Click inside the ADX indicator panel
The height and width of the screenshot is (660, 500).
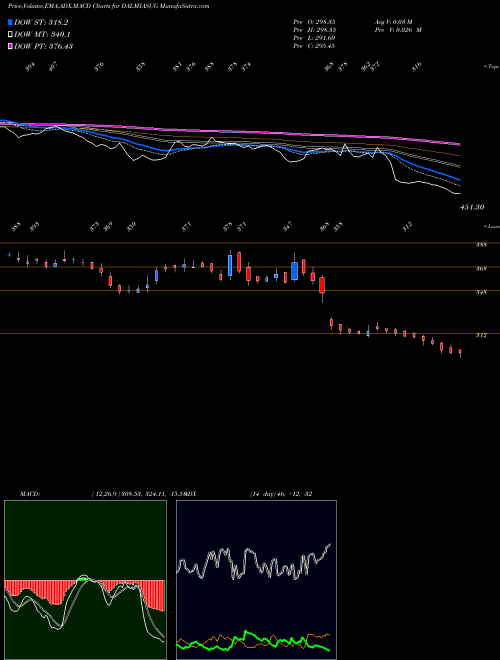256,580
